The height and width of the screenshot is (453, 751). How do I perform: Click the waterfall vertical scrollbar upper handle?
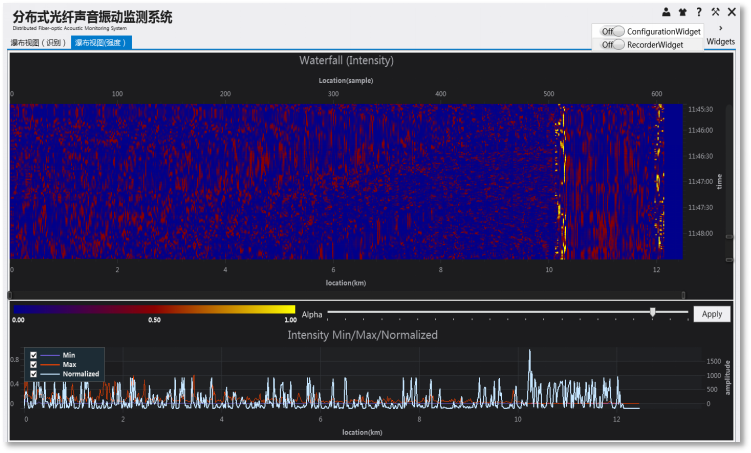coord(729,237)
